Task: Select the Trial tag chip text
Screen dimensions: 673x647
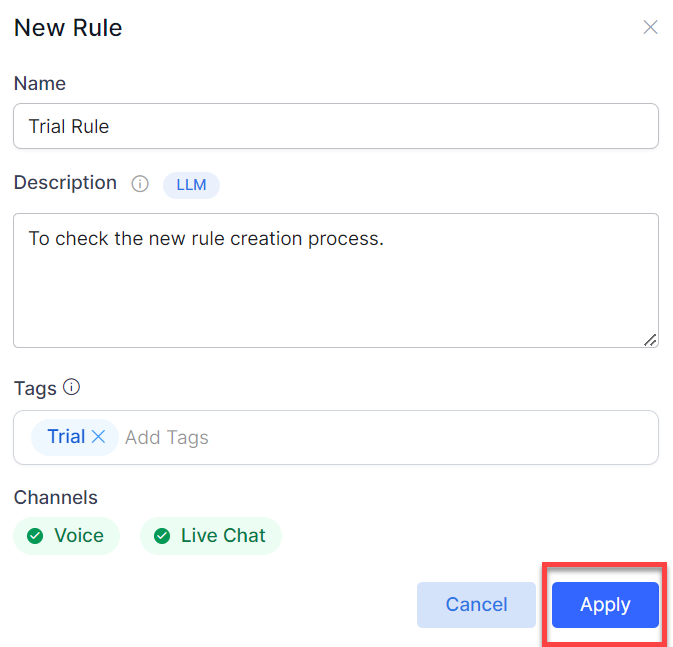Action: click(x=66, y=437)
